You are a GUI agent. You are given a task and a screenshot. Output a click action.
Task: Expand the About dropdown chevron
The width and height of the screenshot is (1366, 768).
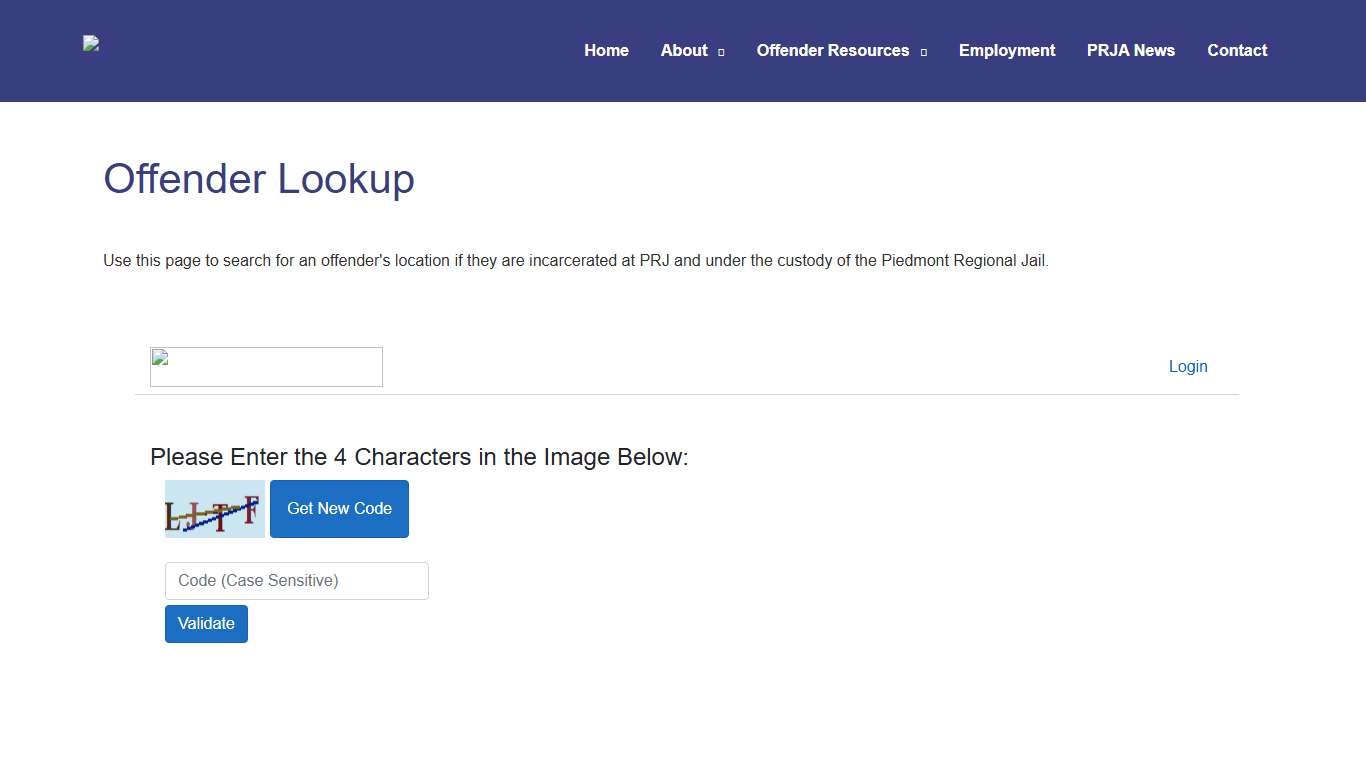point(721,51)
